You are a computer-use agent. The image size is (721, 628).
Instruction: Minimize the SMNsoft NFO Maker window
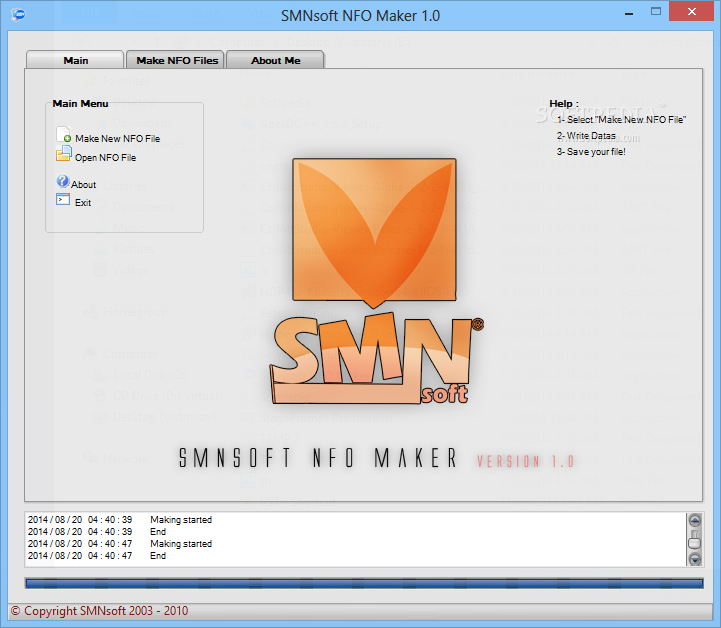coord(629,13)
